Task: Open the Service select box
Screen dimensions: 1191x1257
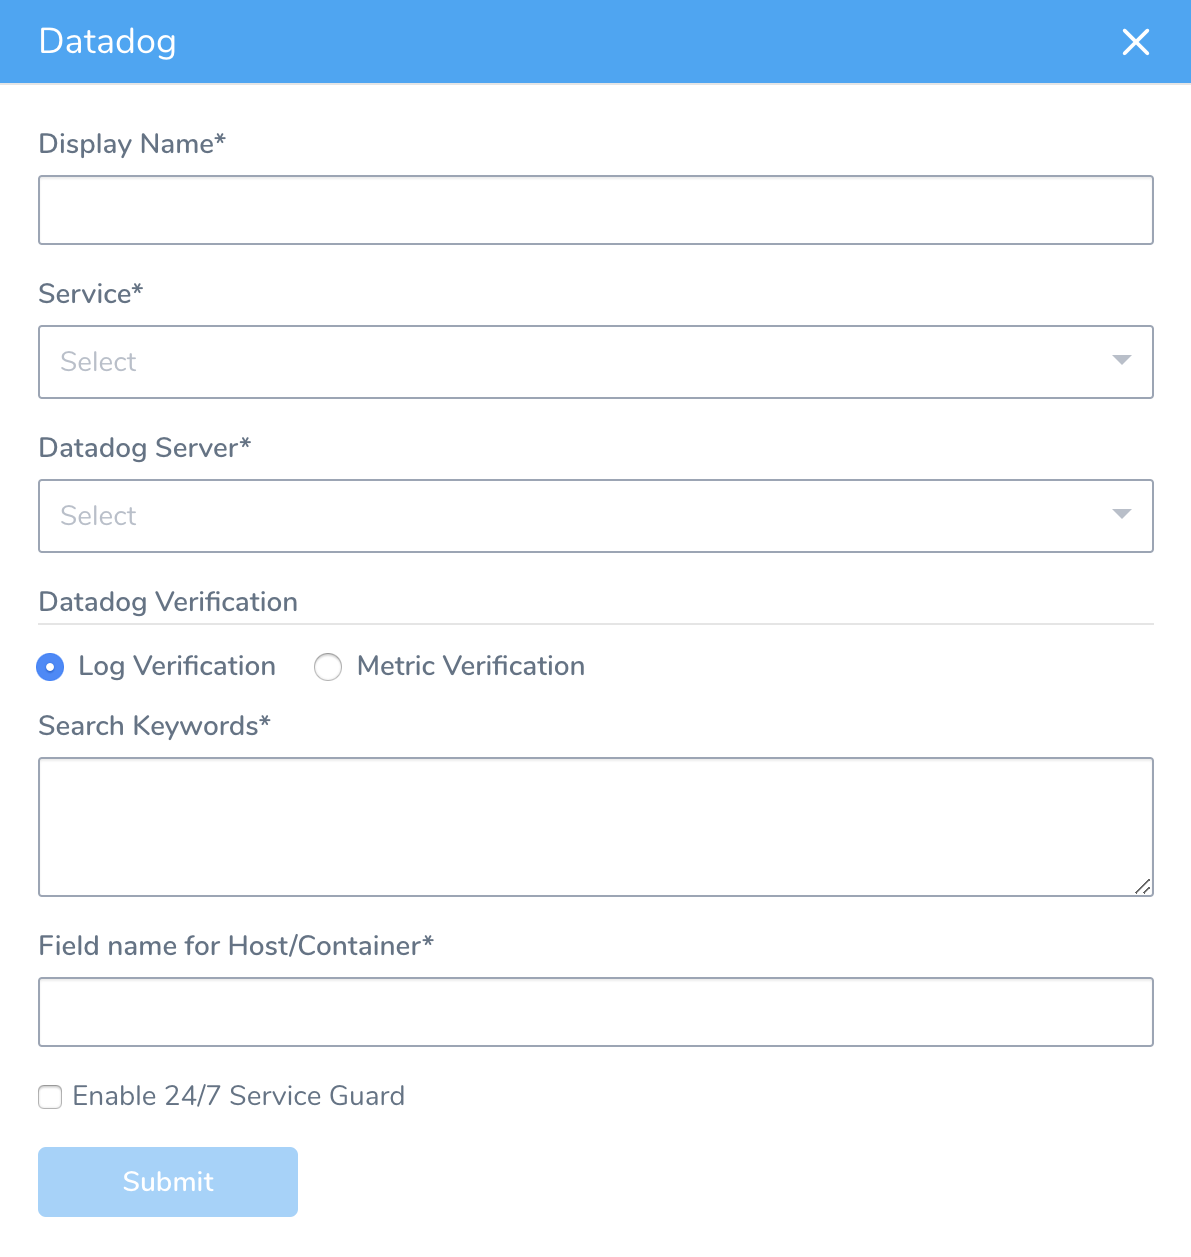Action: (596, 362)
